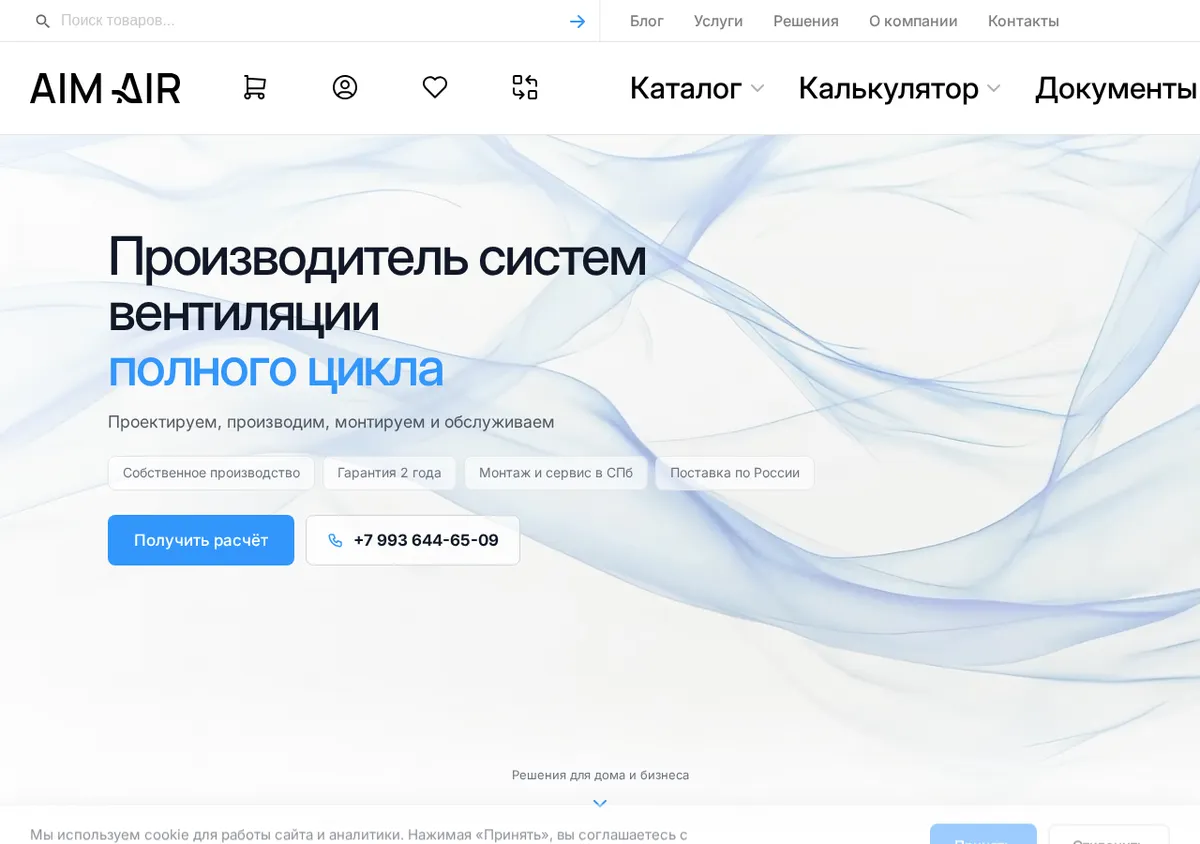This screenshot has width=1200, height=844.
Task: Expand the Калькулятор dropdown menu
Action: 900,88
